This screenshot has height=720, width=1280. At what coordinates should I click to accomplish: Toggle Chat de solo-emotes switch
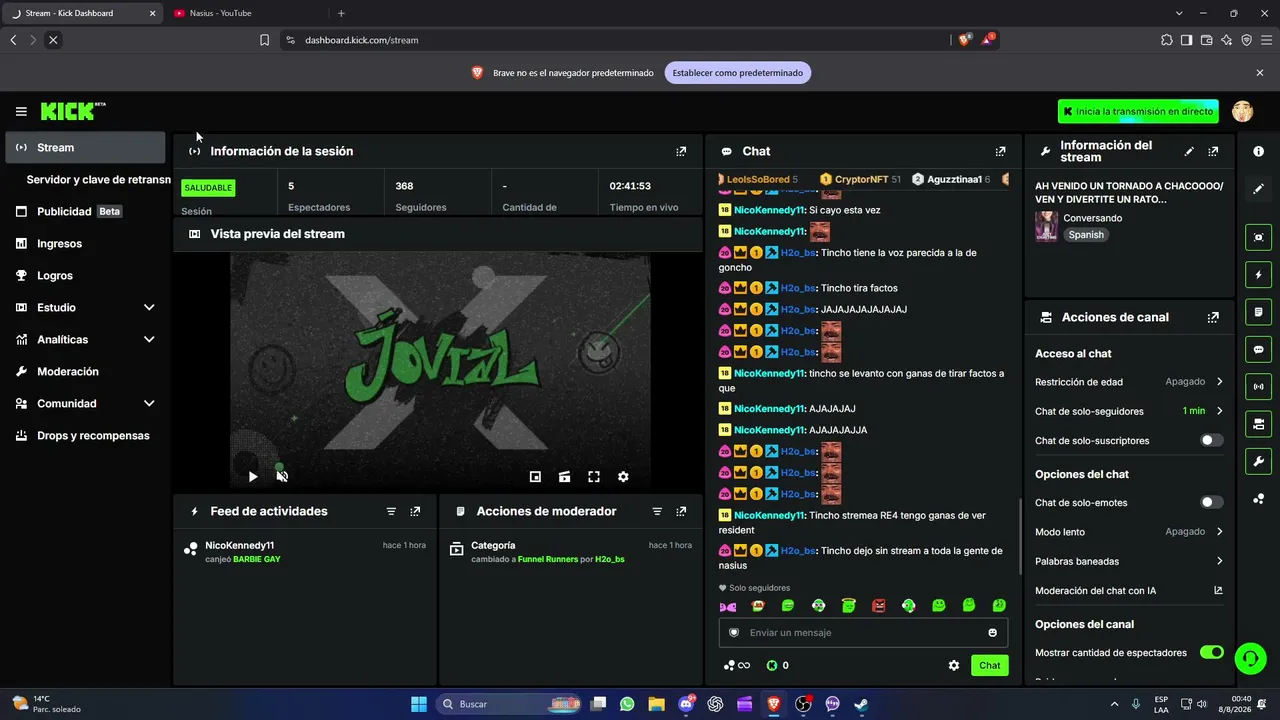pyautogui.click(x=1211, y=502)
